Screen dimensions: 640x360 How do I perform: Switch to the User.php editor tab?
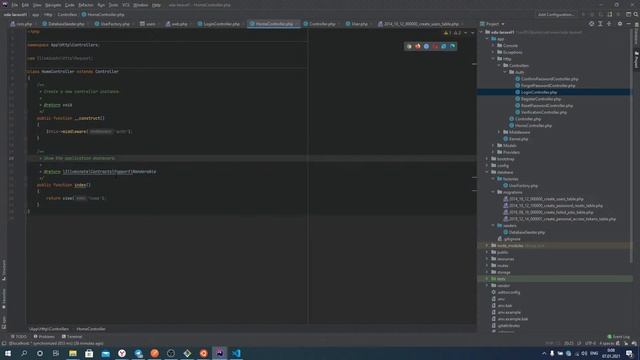pos(357,24)
